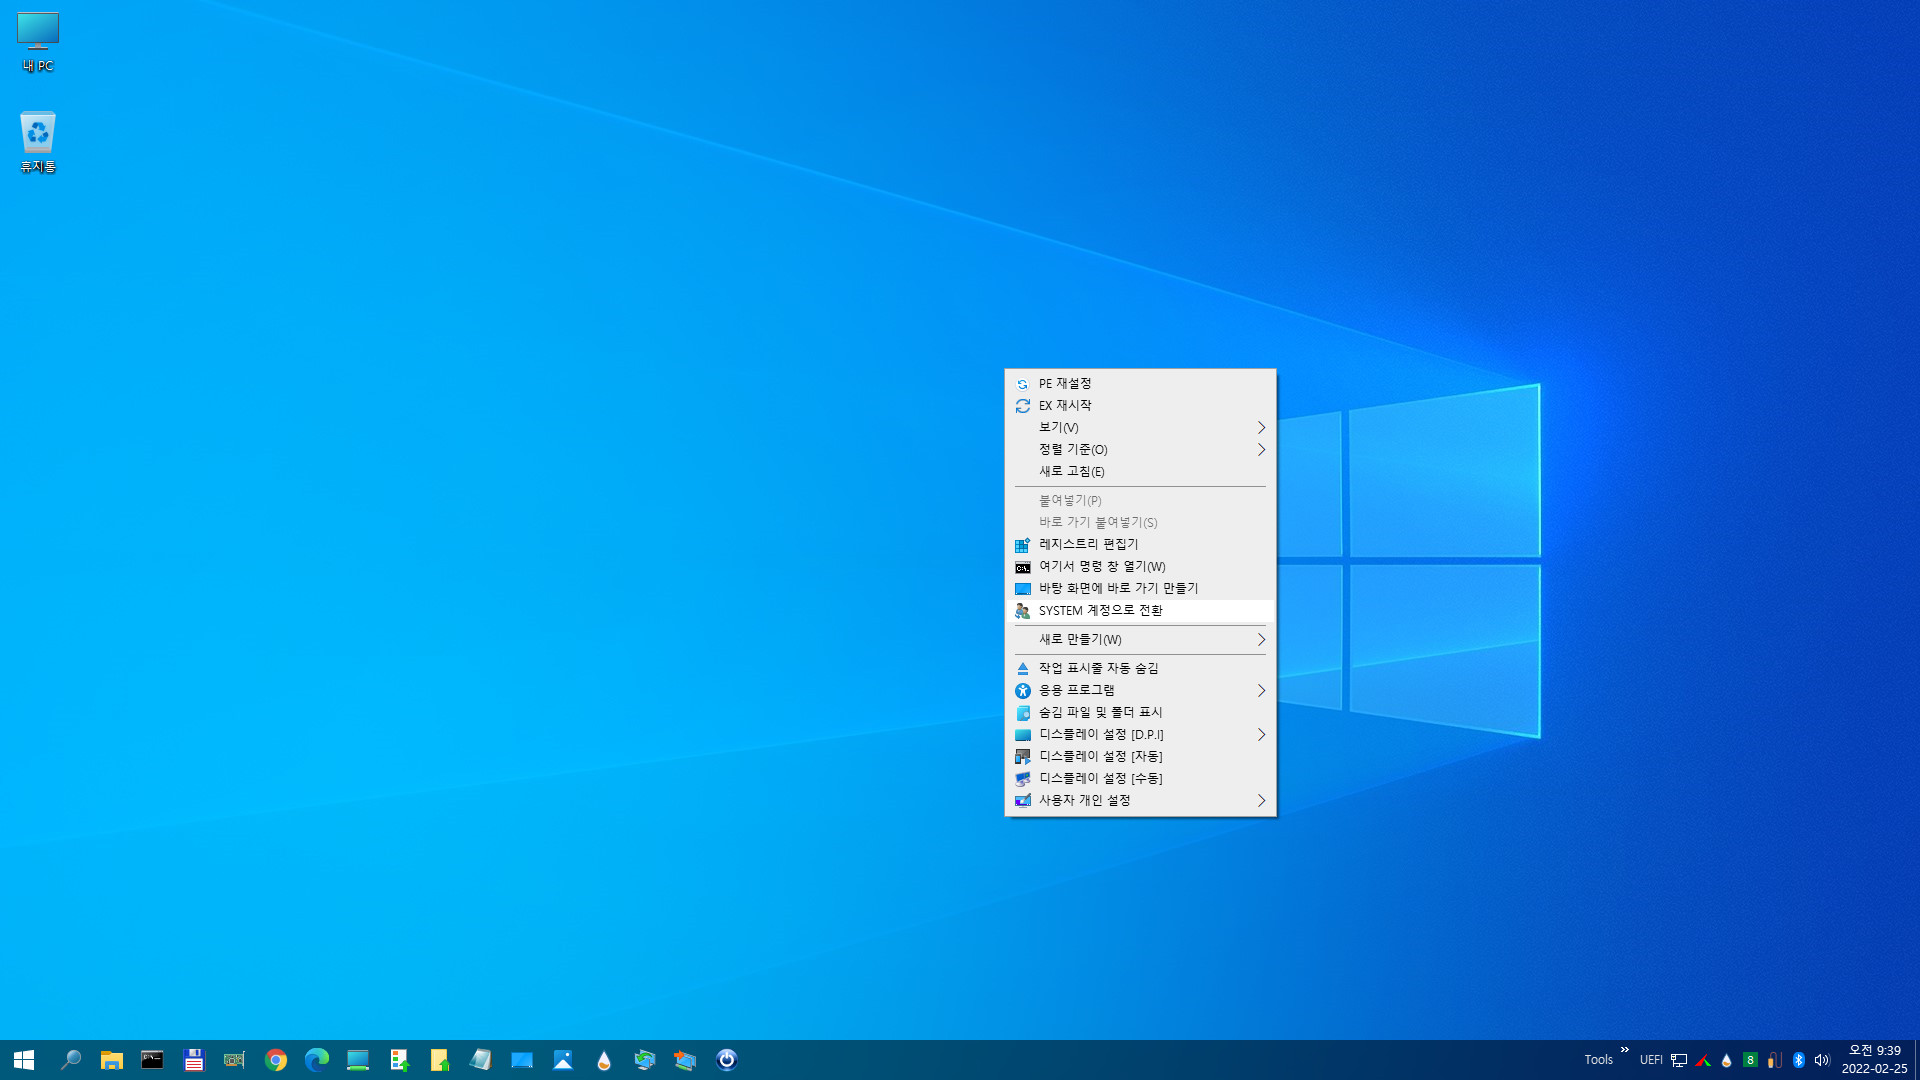1920x1080 pixels.
Task: Open the monitors with orange arrow icon
Action: pos(686,1060)
